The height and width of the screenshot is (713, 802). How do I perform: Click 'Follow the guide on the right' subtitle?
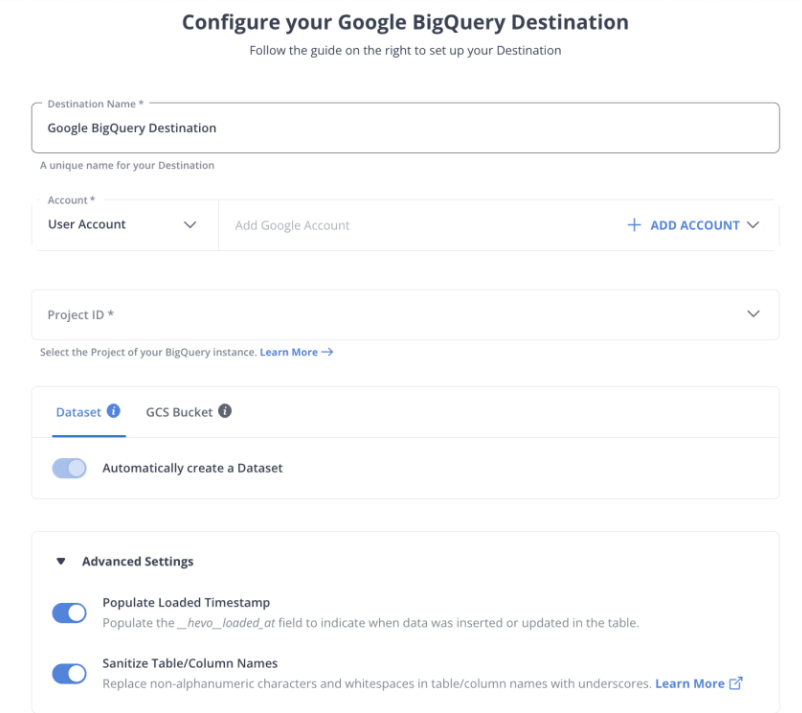405,51
